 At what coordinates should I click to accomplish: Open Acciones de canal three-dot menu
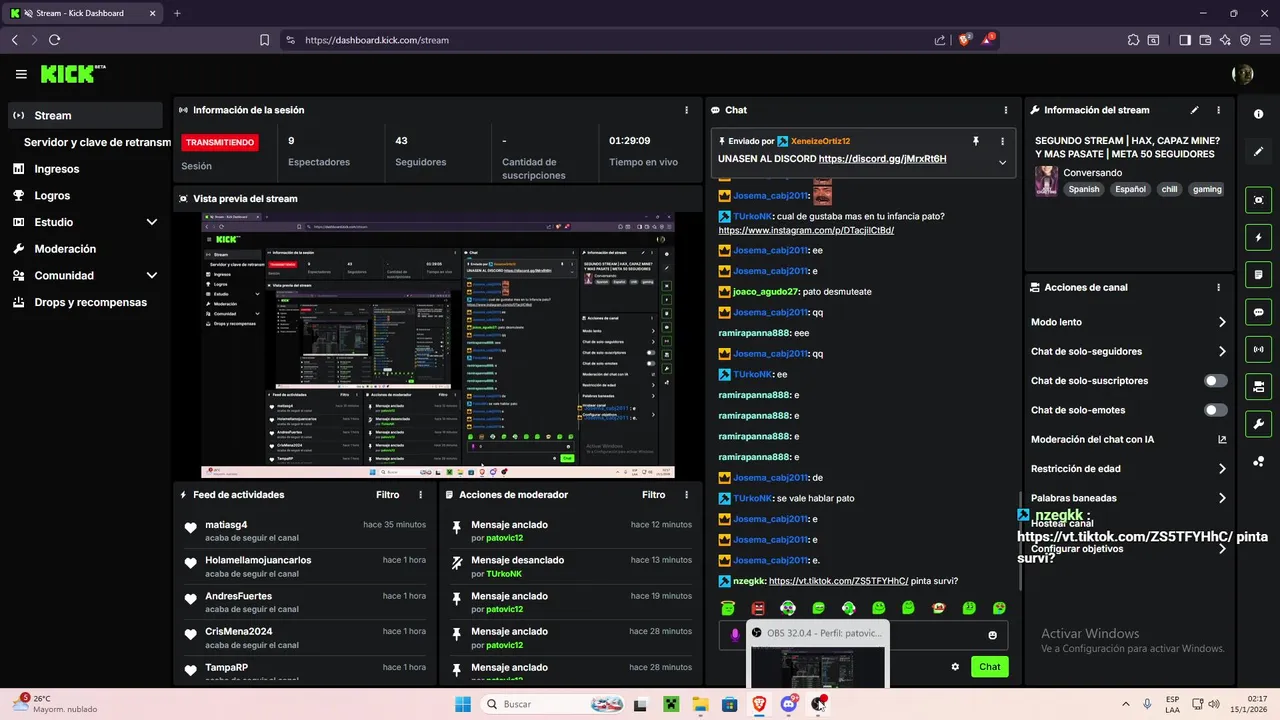[x=1218, y=287]
